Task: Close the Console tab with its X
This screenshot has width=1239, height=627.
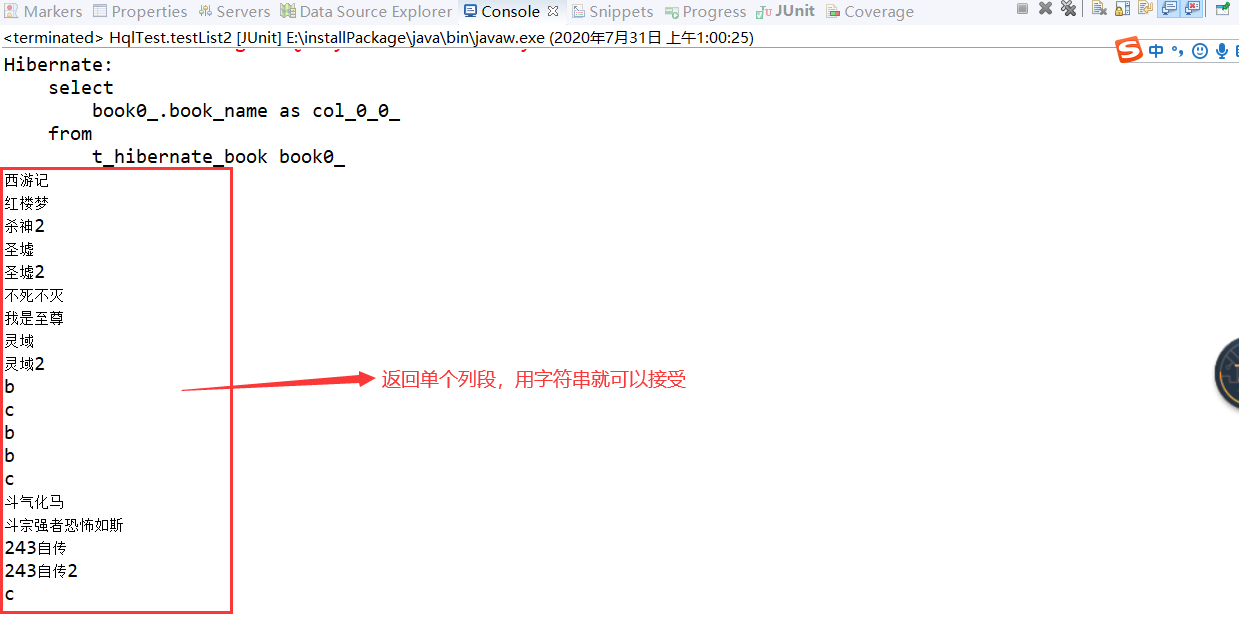Action: tap(553, 11)
